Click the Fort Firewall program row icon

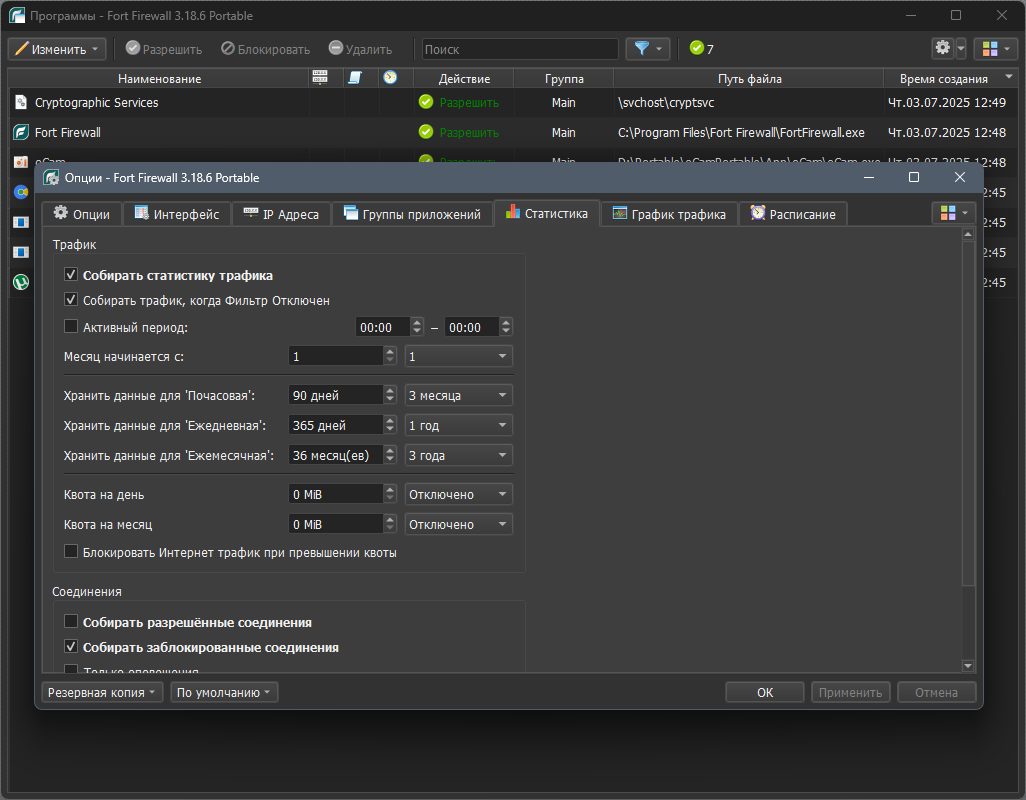pos(21,132)
